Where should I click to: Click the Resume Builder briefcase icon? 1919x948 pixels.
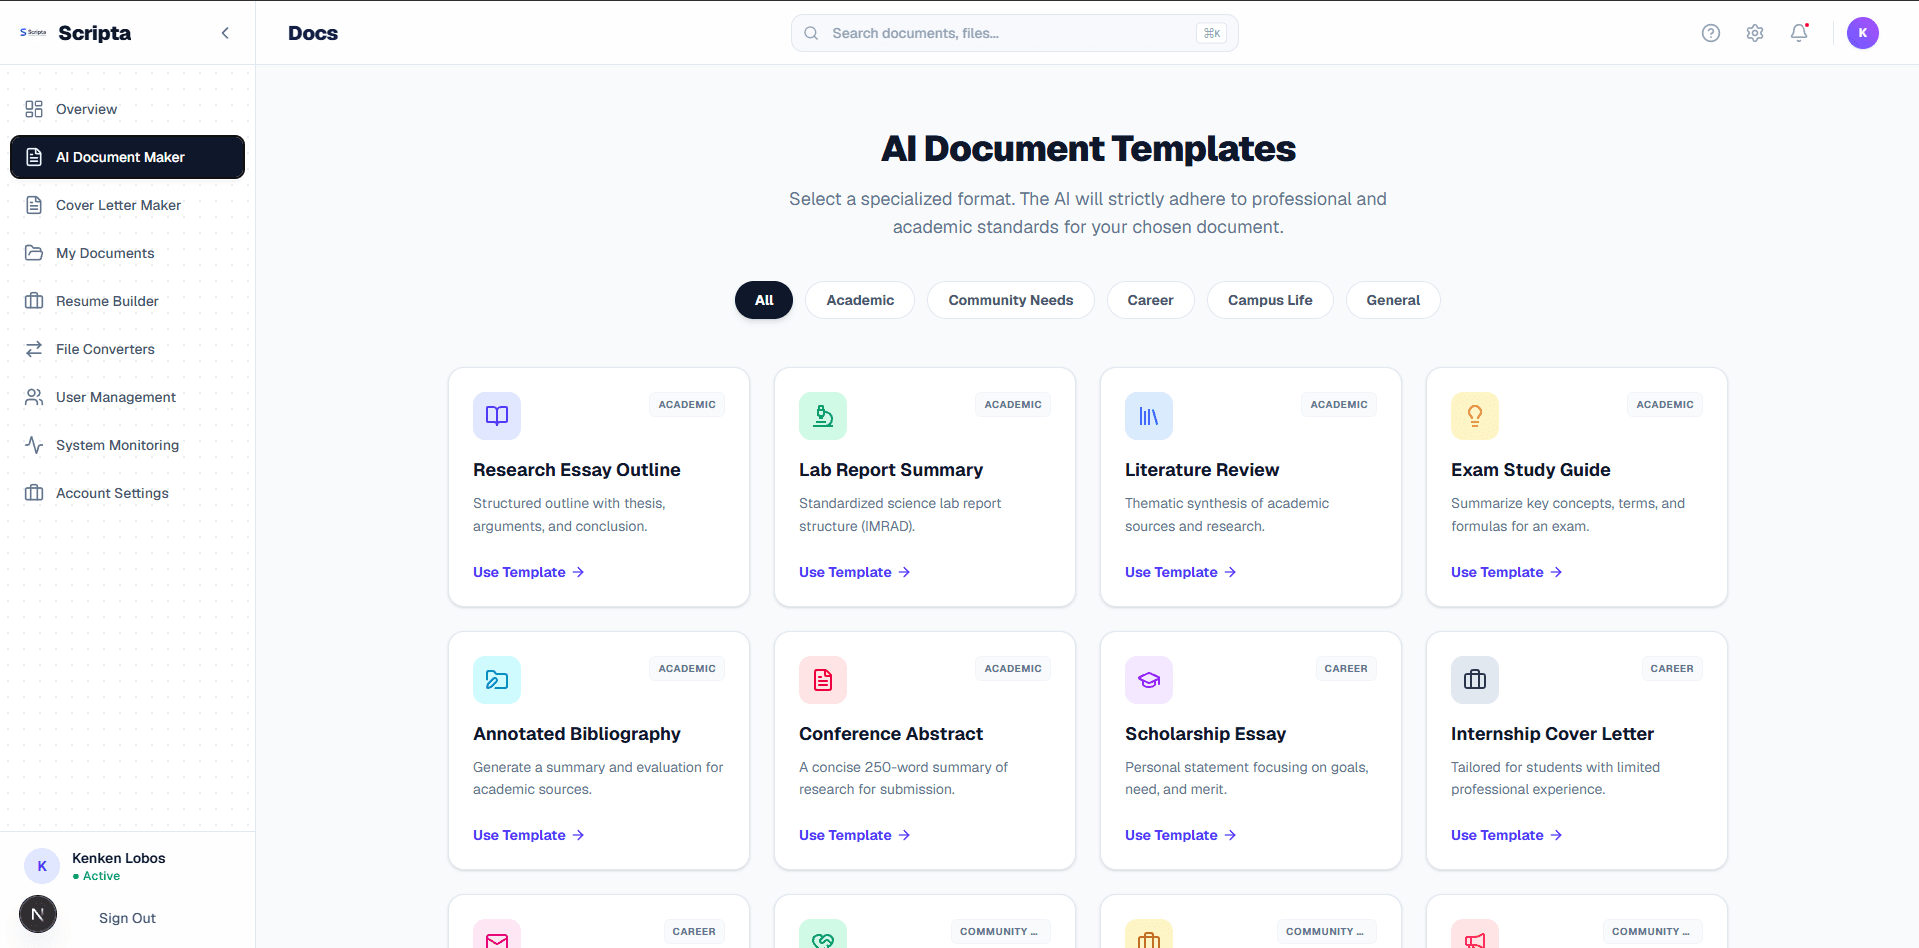34,301
